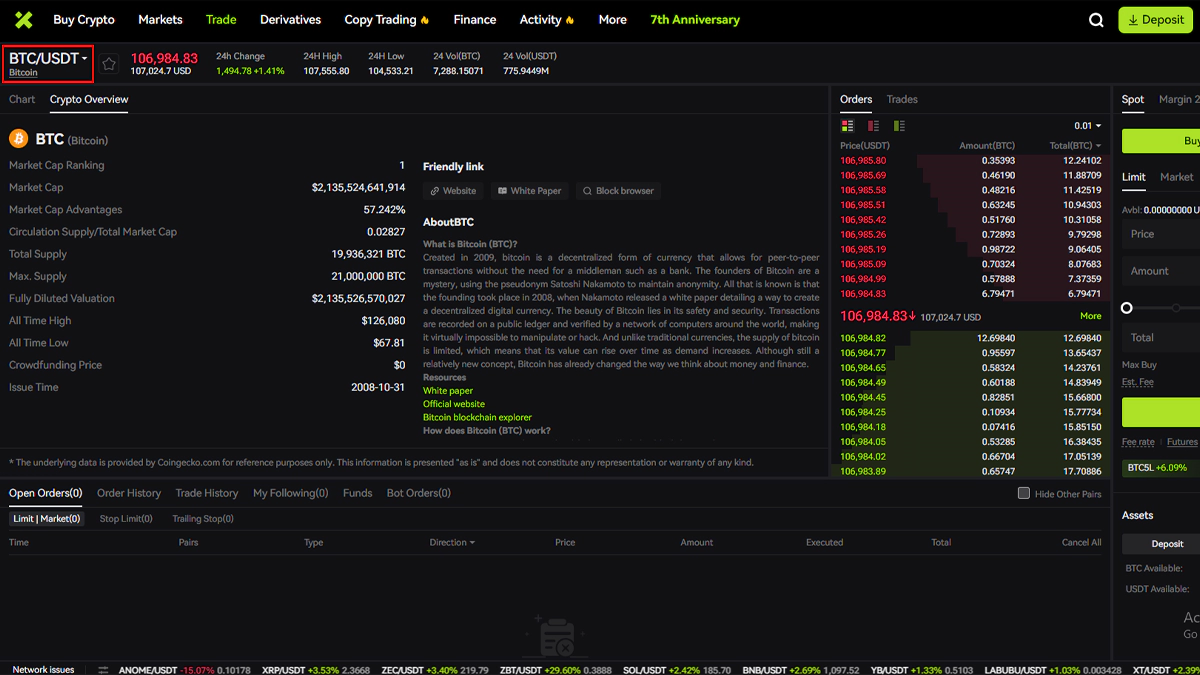The image size is (1200, 675).
Task: Open the search magnifier icon
Action: tap(1096, 20)
